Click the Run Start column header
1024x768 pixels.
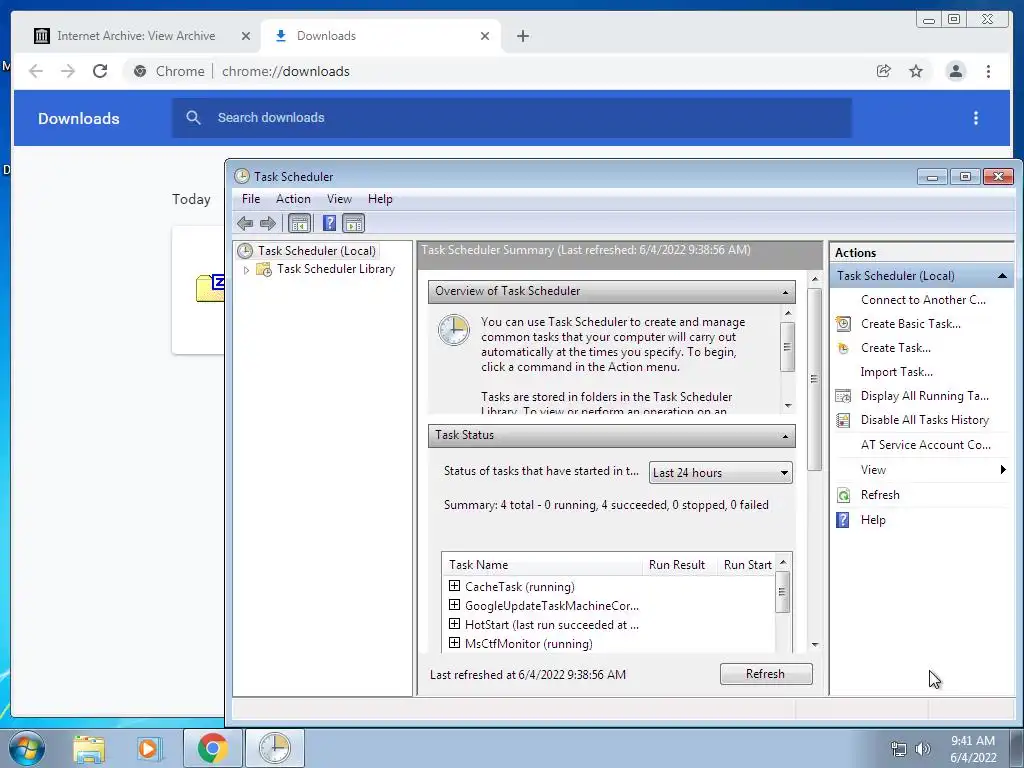(746, 565)
